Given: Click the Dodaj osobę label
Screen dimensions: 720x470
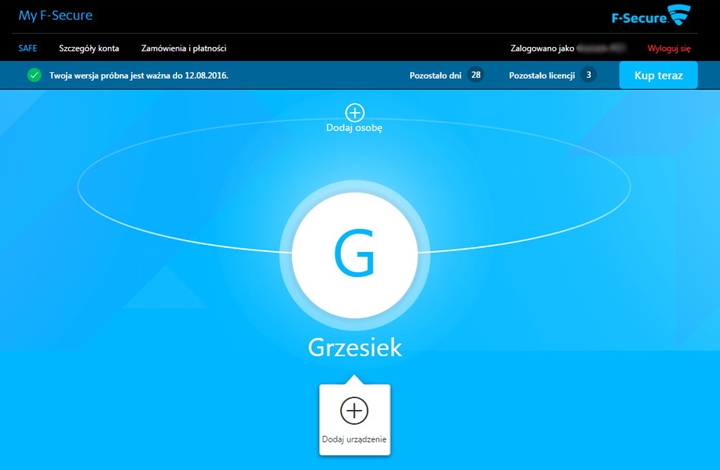Looking at the screenshot, I should point(354,128).
